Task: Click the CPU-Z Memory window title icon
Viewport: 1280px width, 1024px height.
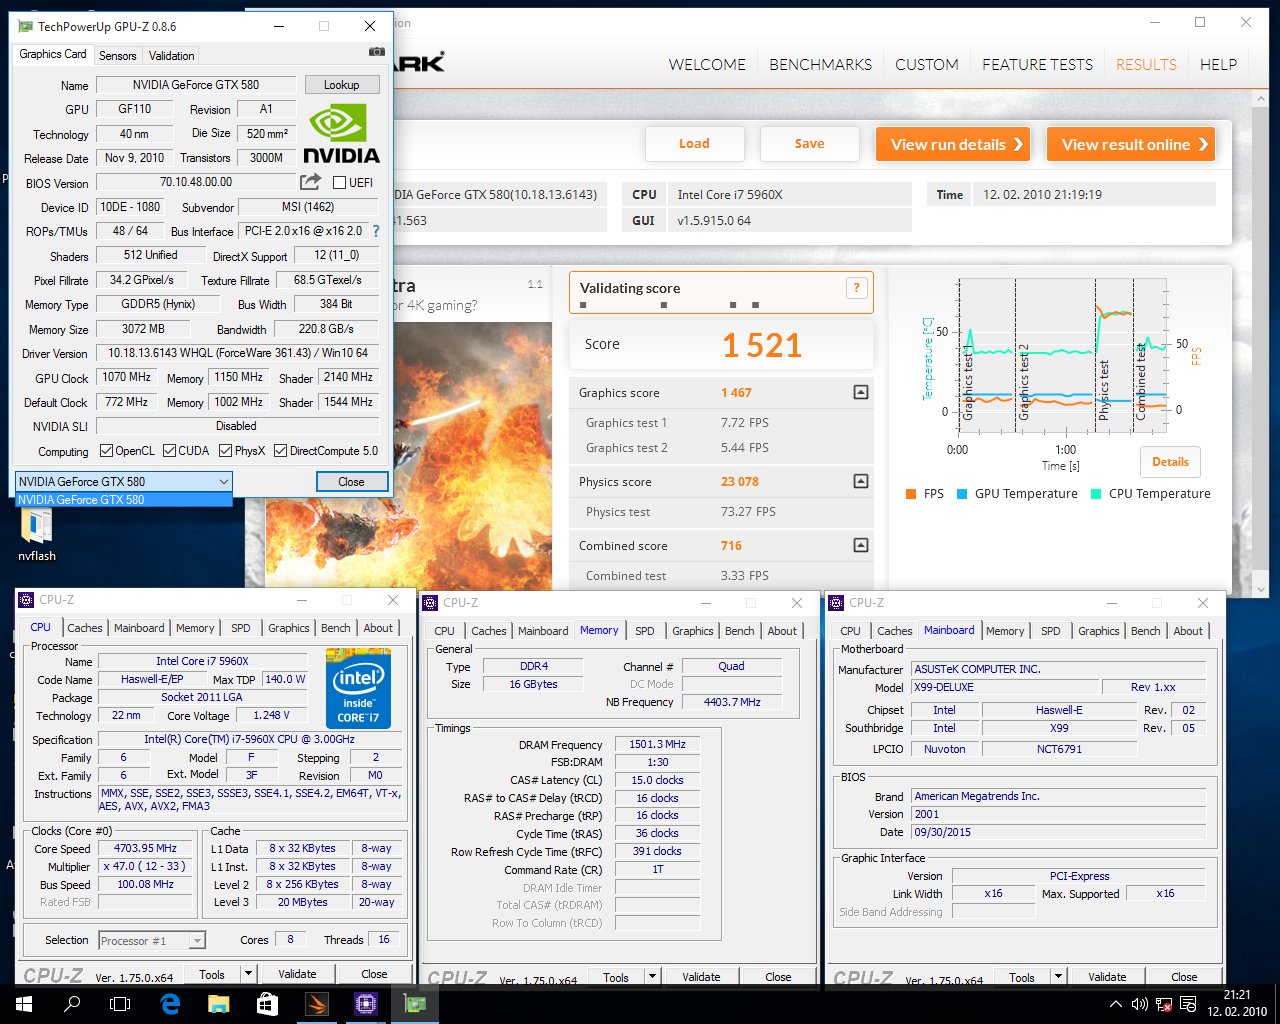Action: pyautogui.click(x=430, y=602)
